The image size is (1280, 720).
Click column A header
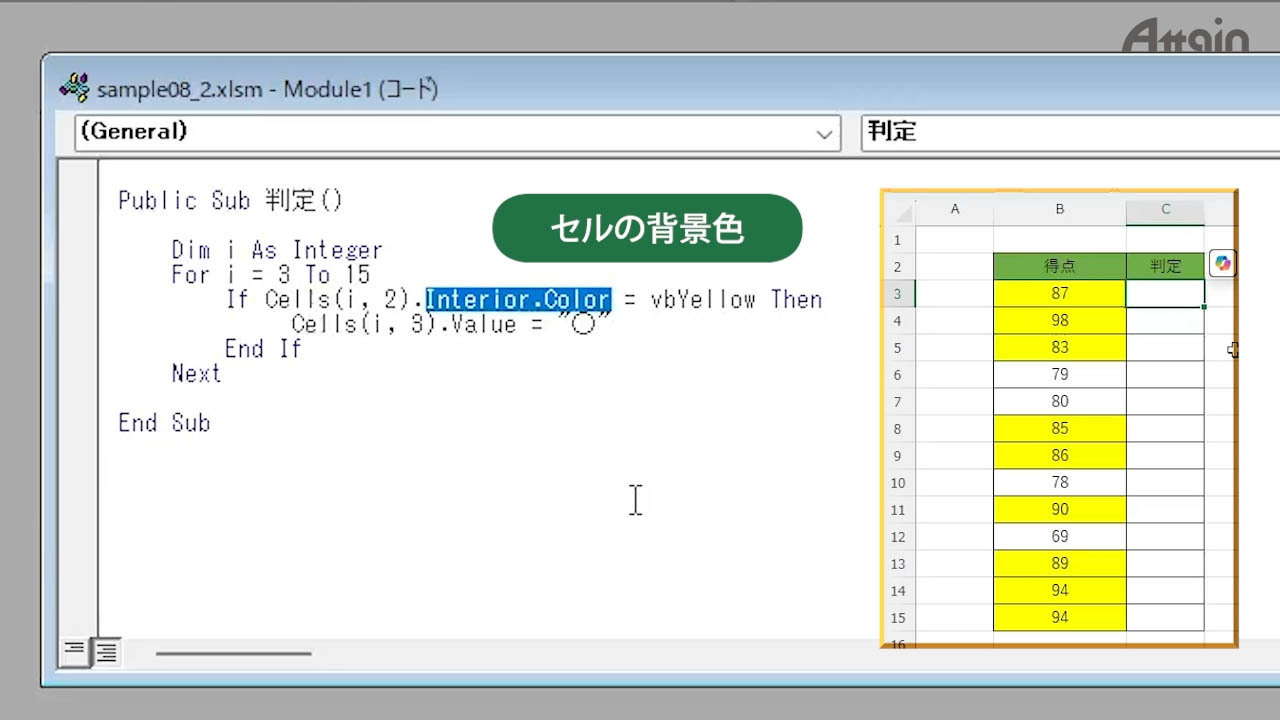pyautogui.click(x=954, y=210)
